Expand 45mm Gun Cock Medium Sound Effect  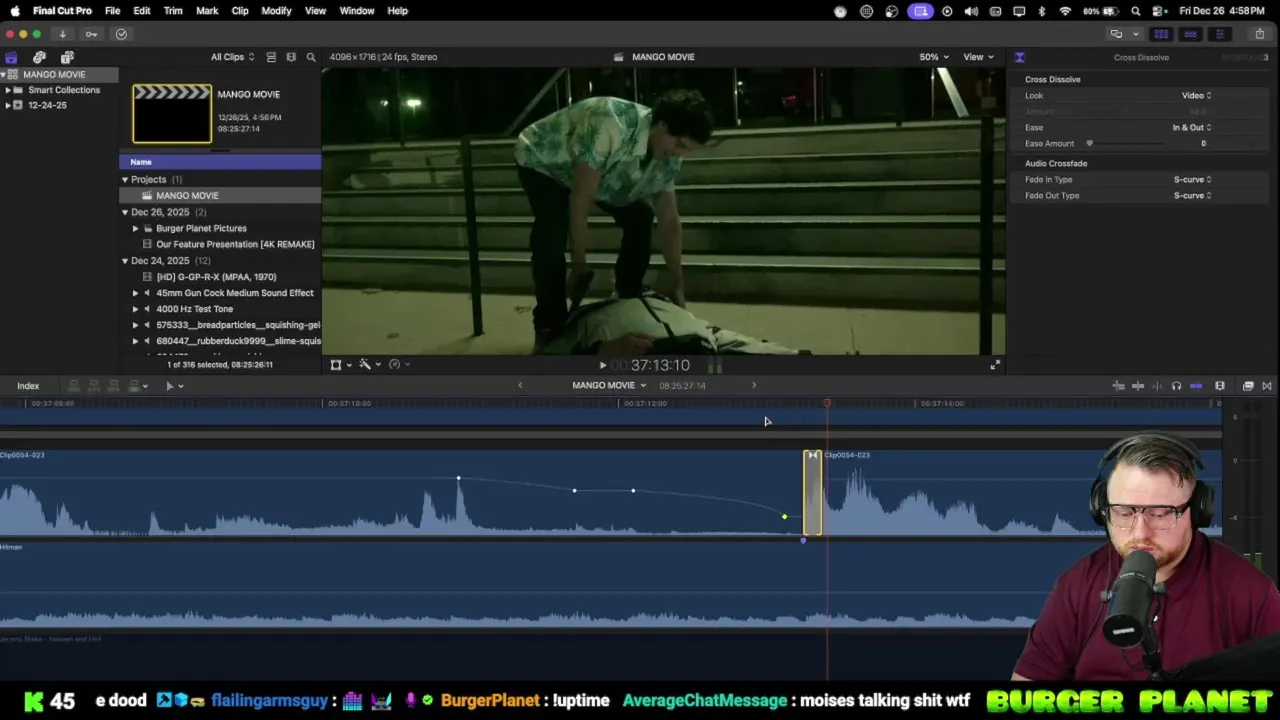coord(136,293)
